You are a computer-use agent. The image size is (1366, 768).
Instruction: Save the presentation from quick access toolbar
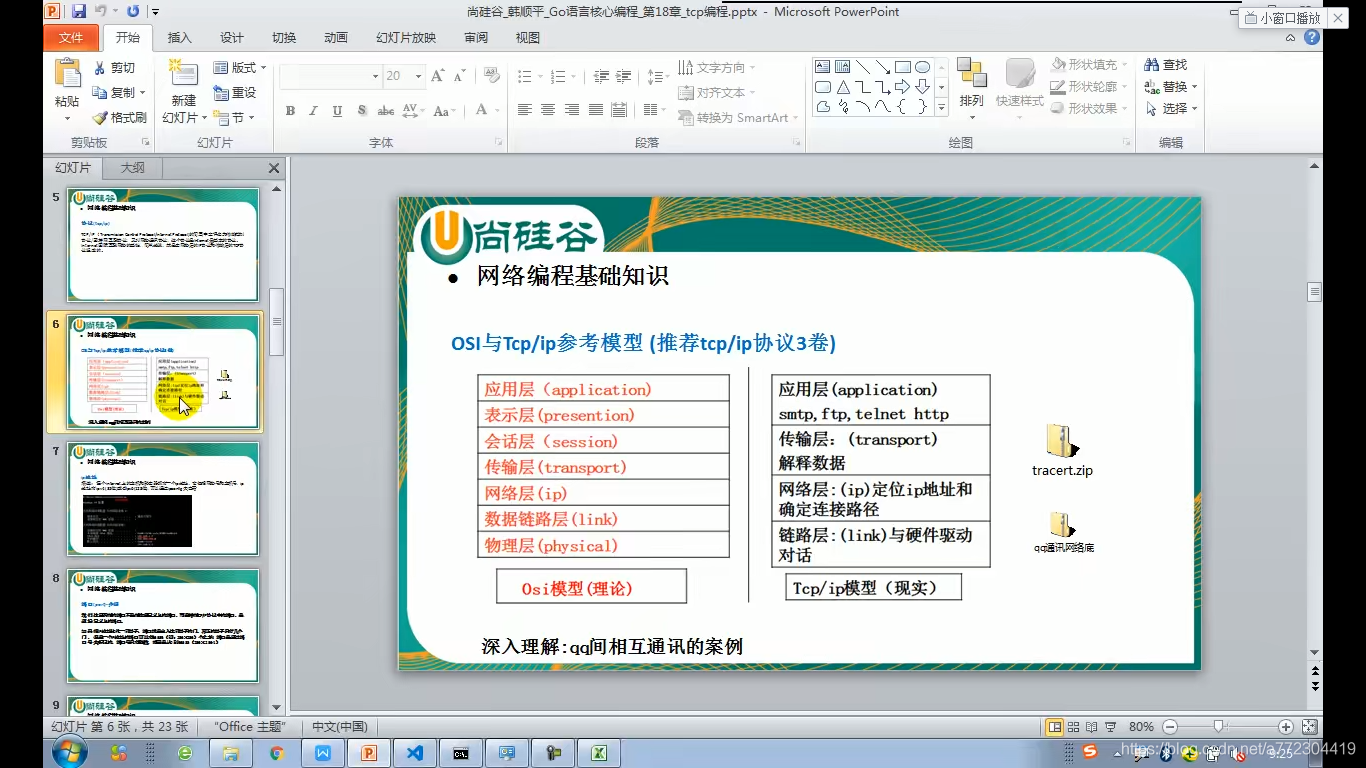(79, 12)
